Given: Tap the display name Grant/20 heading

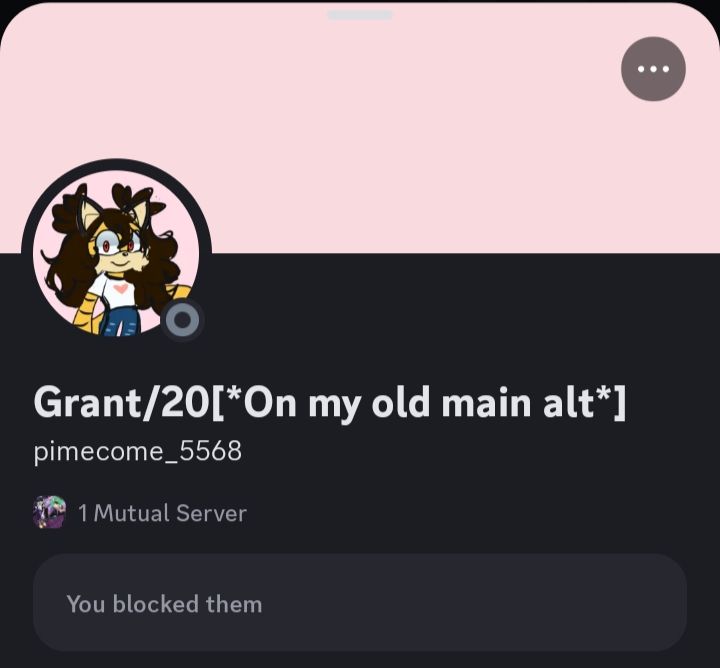Looking at the screenshot, I should coord(330,403).
